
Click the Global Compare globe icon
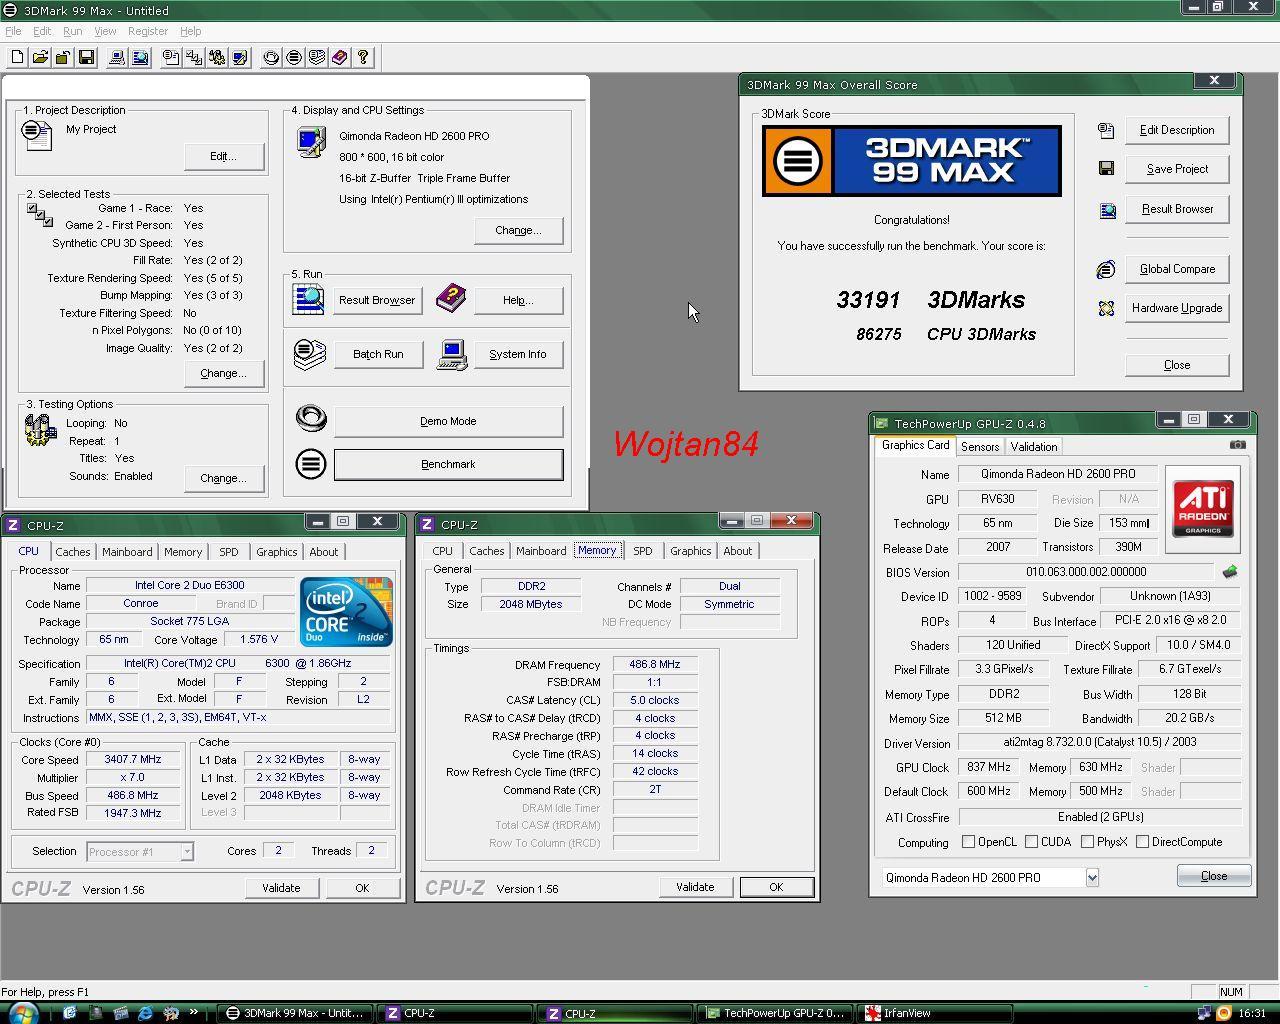(1106, 269)
